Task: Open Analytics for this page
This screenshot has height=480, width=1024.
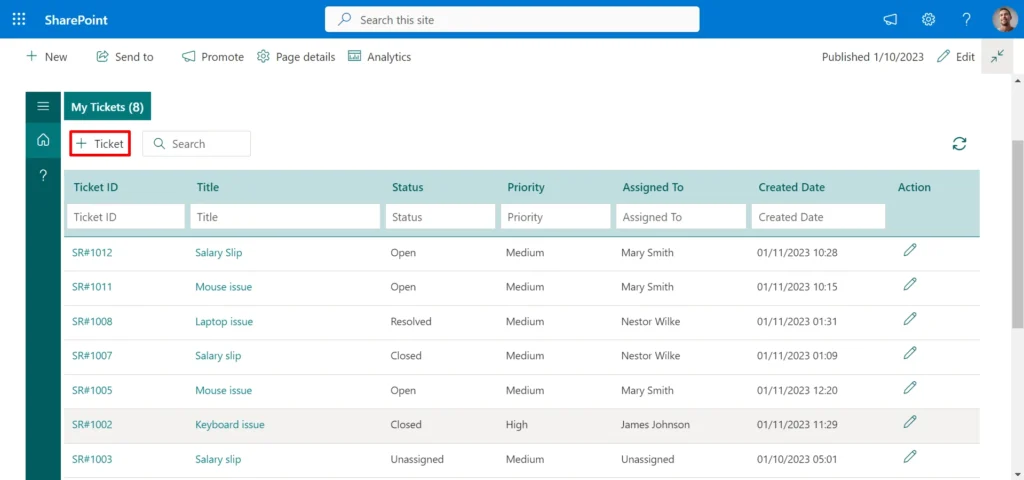Action: pos(379,57)
